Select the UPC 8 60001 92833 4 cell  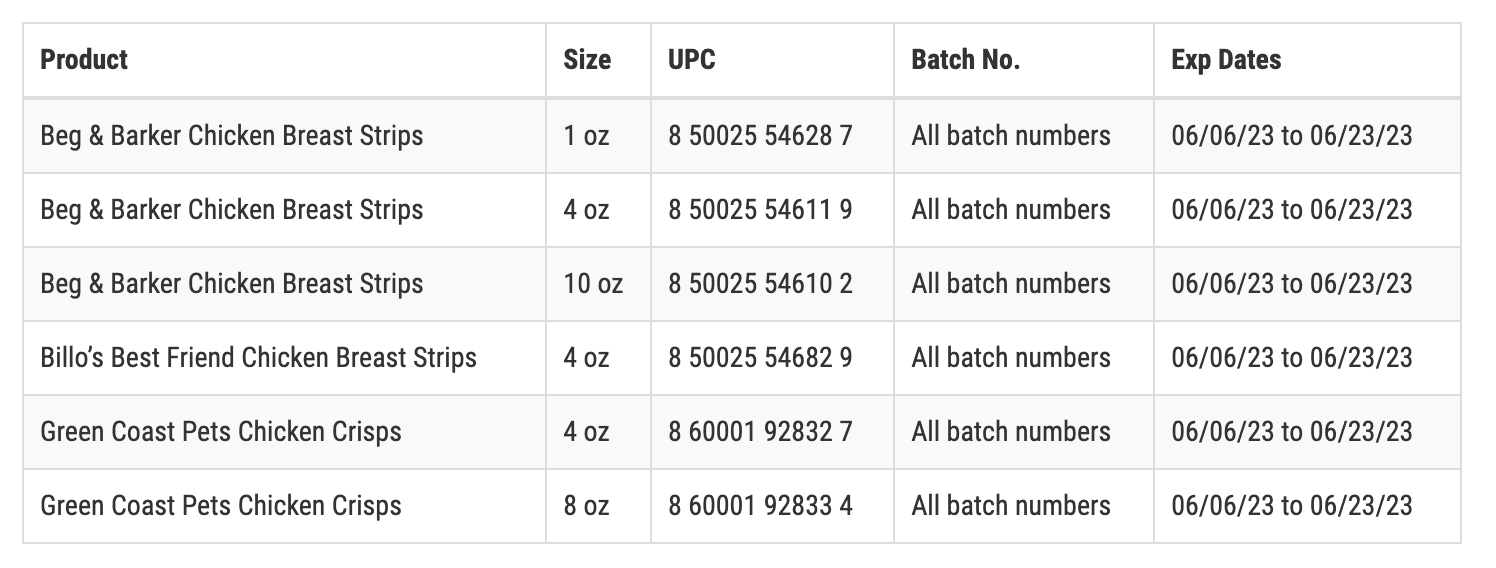(x=760, y=505)
